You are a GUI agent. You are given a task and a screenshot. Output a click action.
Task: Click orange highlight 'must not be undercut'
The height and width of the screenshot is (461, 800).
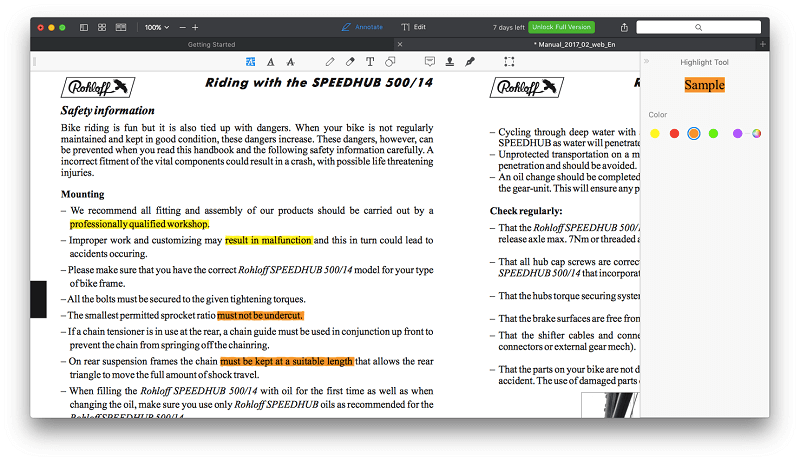pyautogui.click(x=260, y=316)
